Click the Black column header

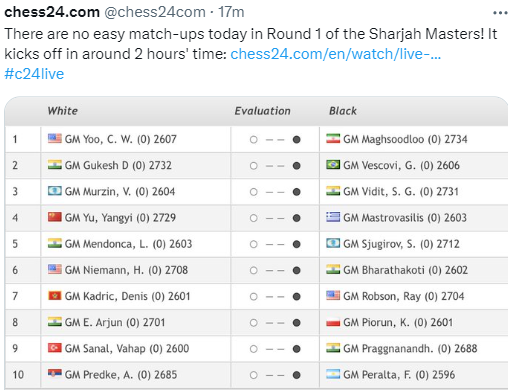343,111
